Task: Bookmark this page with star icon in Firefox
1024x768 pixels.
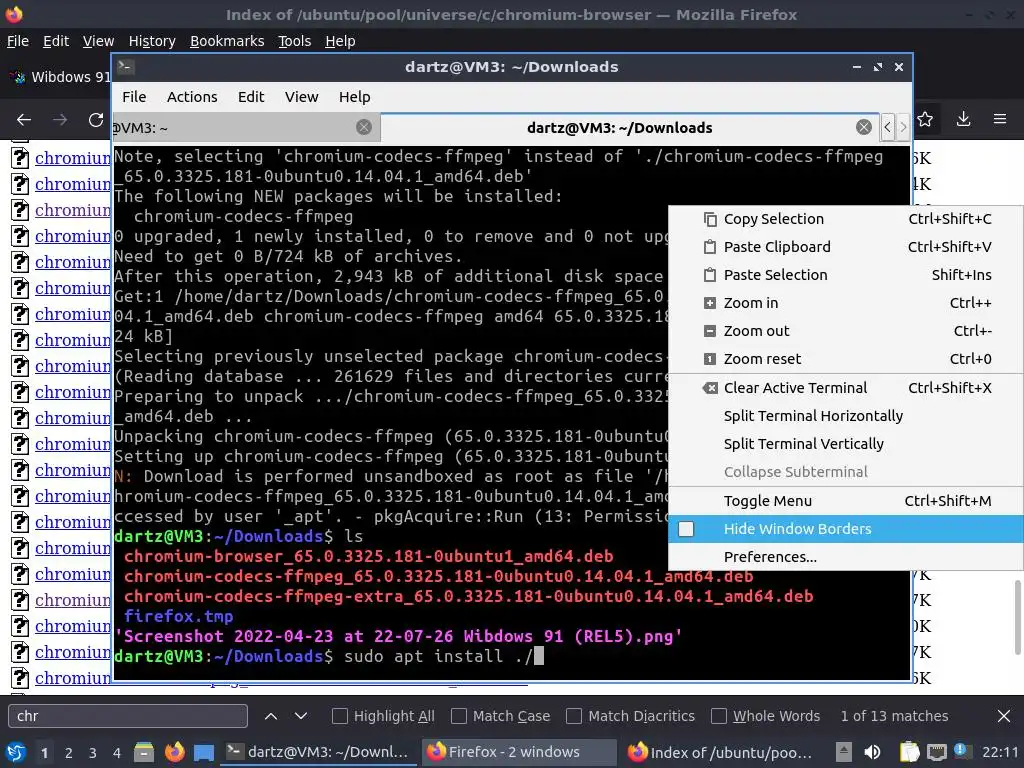Action: 925,120
